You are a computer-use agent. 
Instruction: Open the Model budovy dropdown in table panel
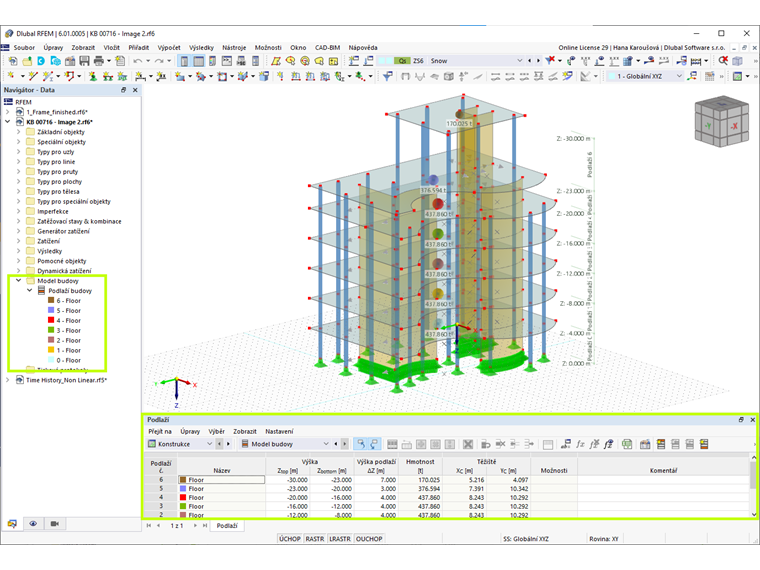326,444
